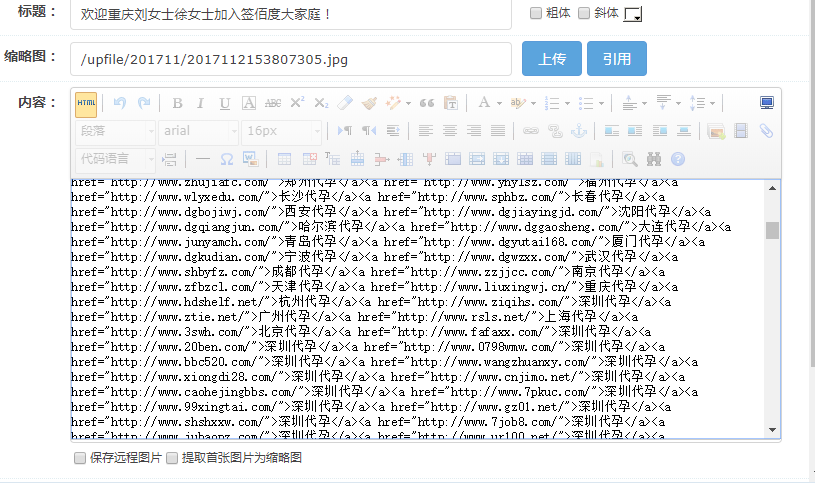Click font color letter A icon
Image resolution: width=815 pixels, height=492 pixels.
484,103
